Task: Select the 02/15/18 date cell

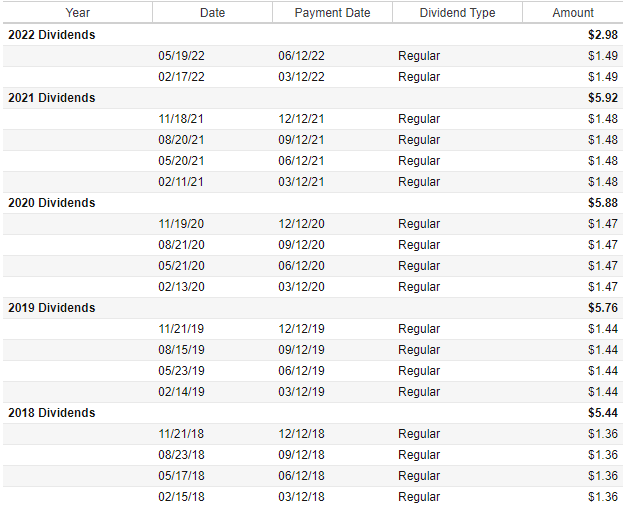Action: coord(181,497)
